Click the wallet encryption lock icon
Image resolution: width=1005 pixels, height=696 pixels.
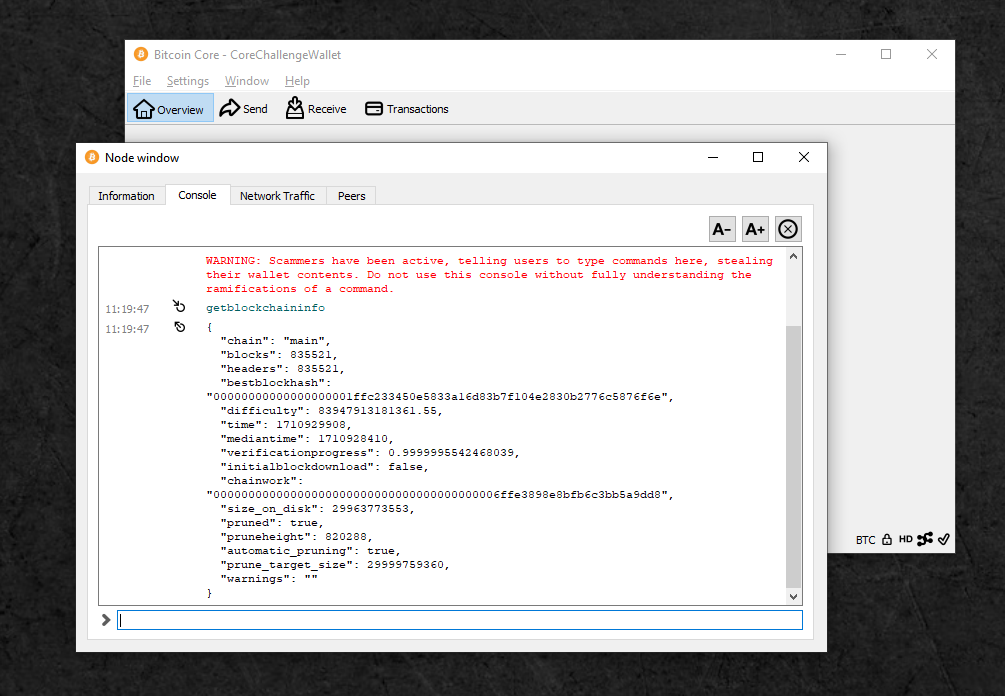tap(886, 540)
